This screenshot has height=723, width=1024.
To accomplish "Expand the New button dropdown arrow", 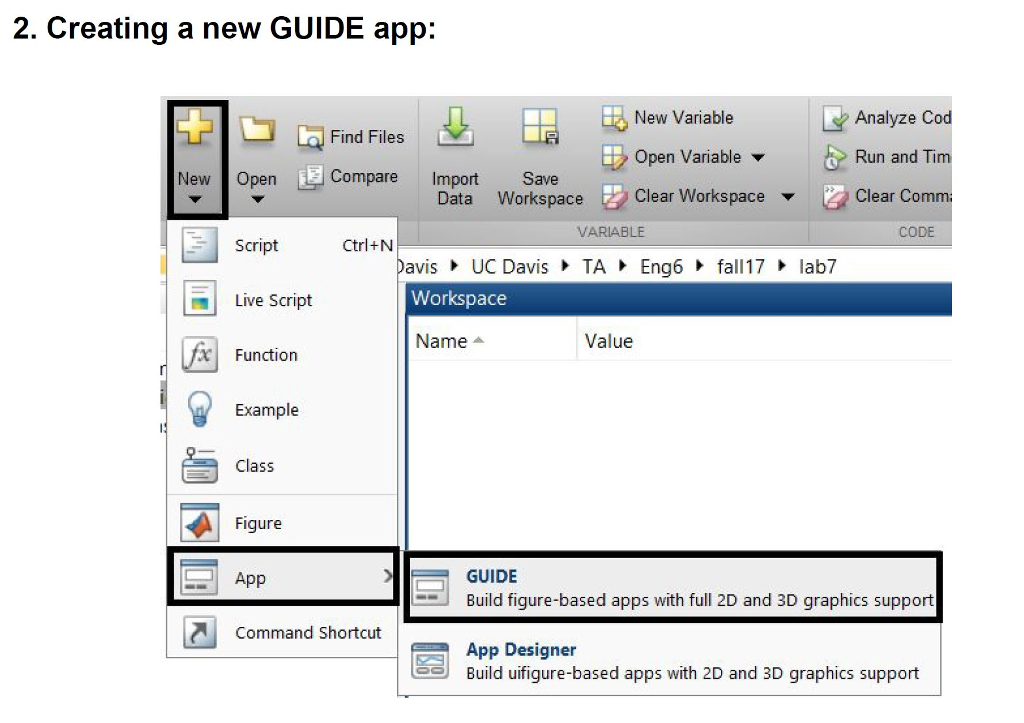I will tap(195, 199).
